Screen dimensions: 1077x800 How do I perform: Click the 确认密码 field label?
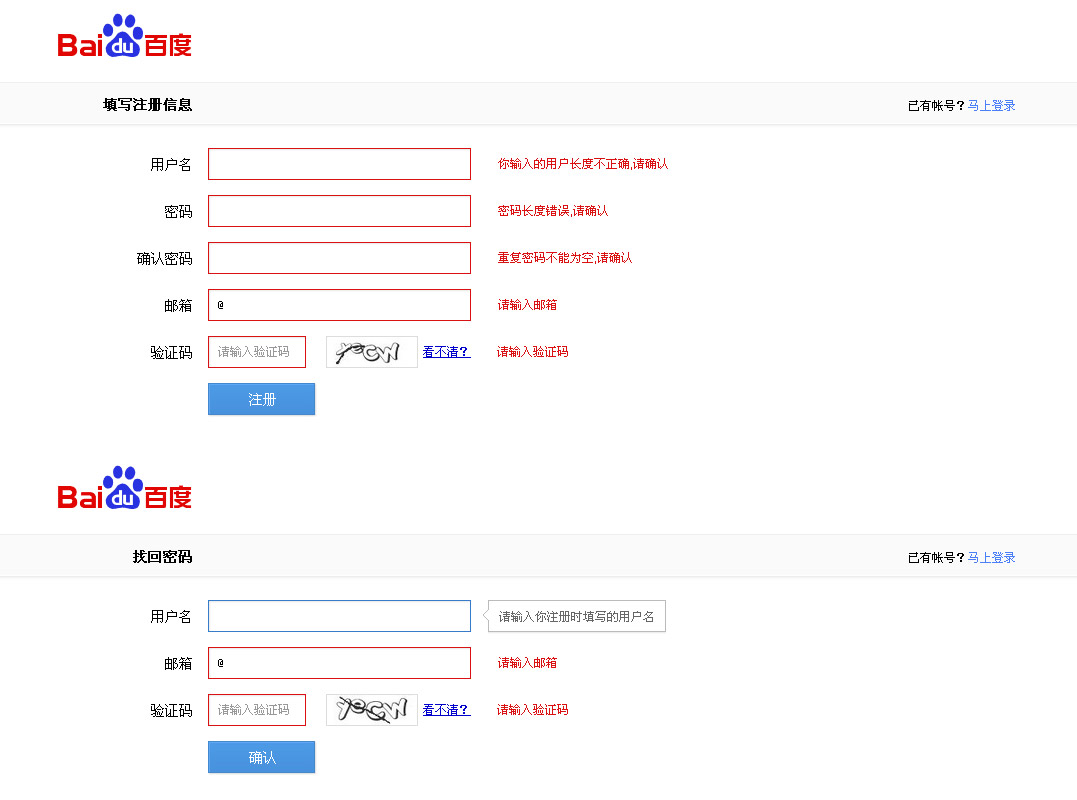[x=165, y=258]
